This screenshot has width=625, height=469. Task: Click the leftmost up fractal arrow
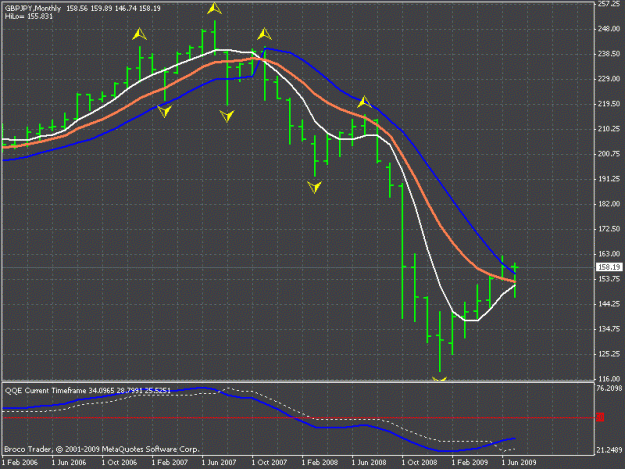140,34
